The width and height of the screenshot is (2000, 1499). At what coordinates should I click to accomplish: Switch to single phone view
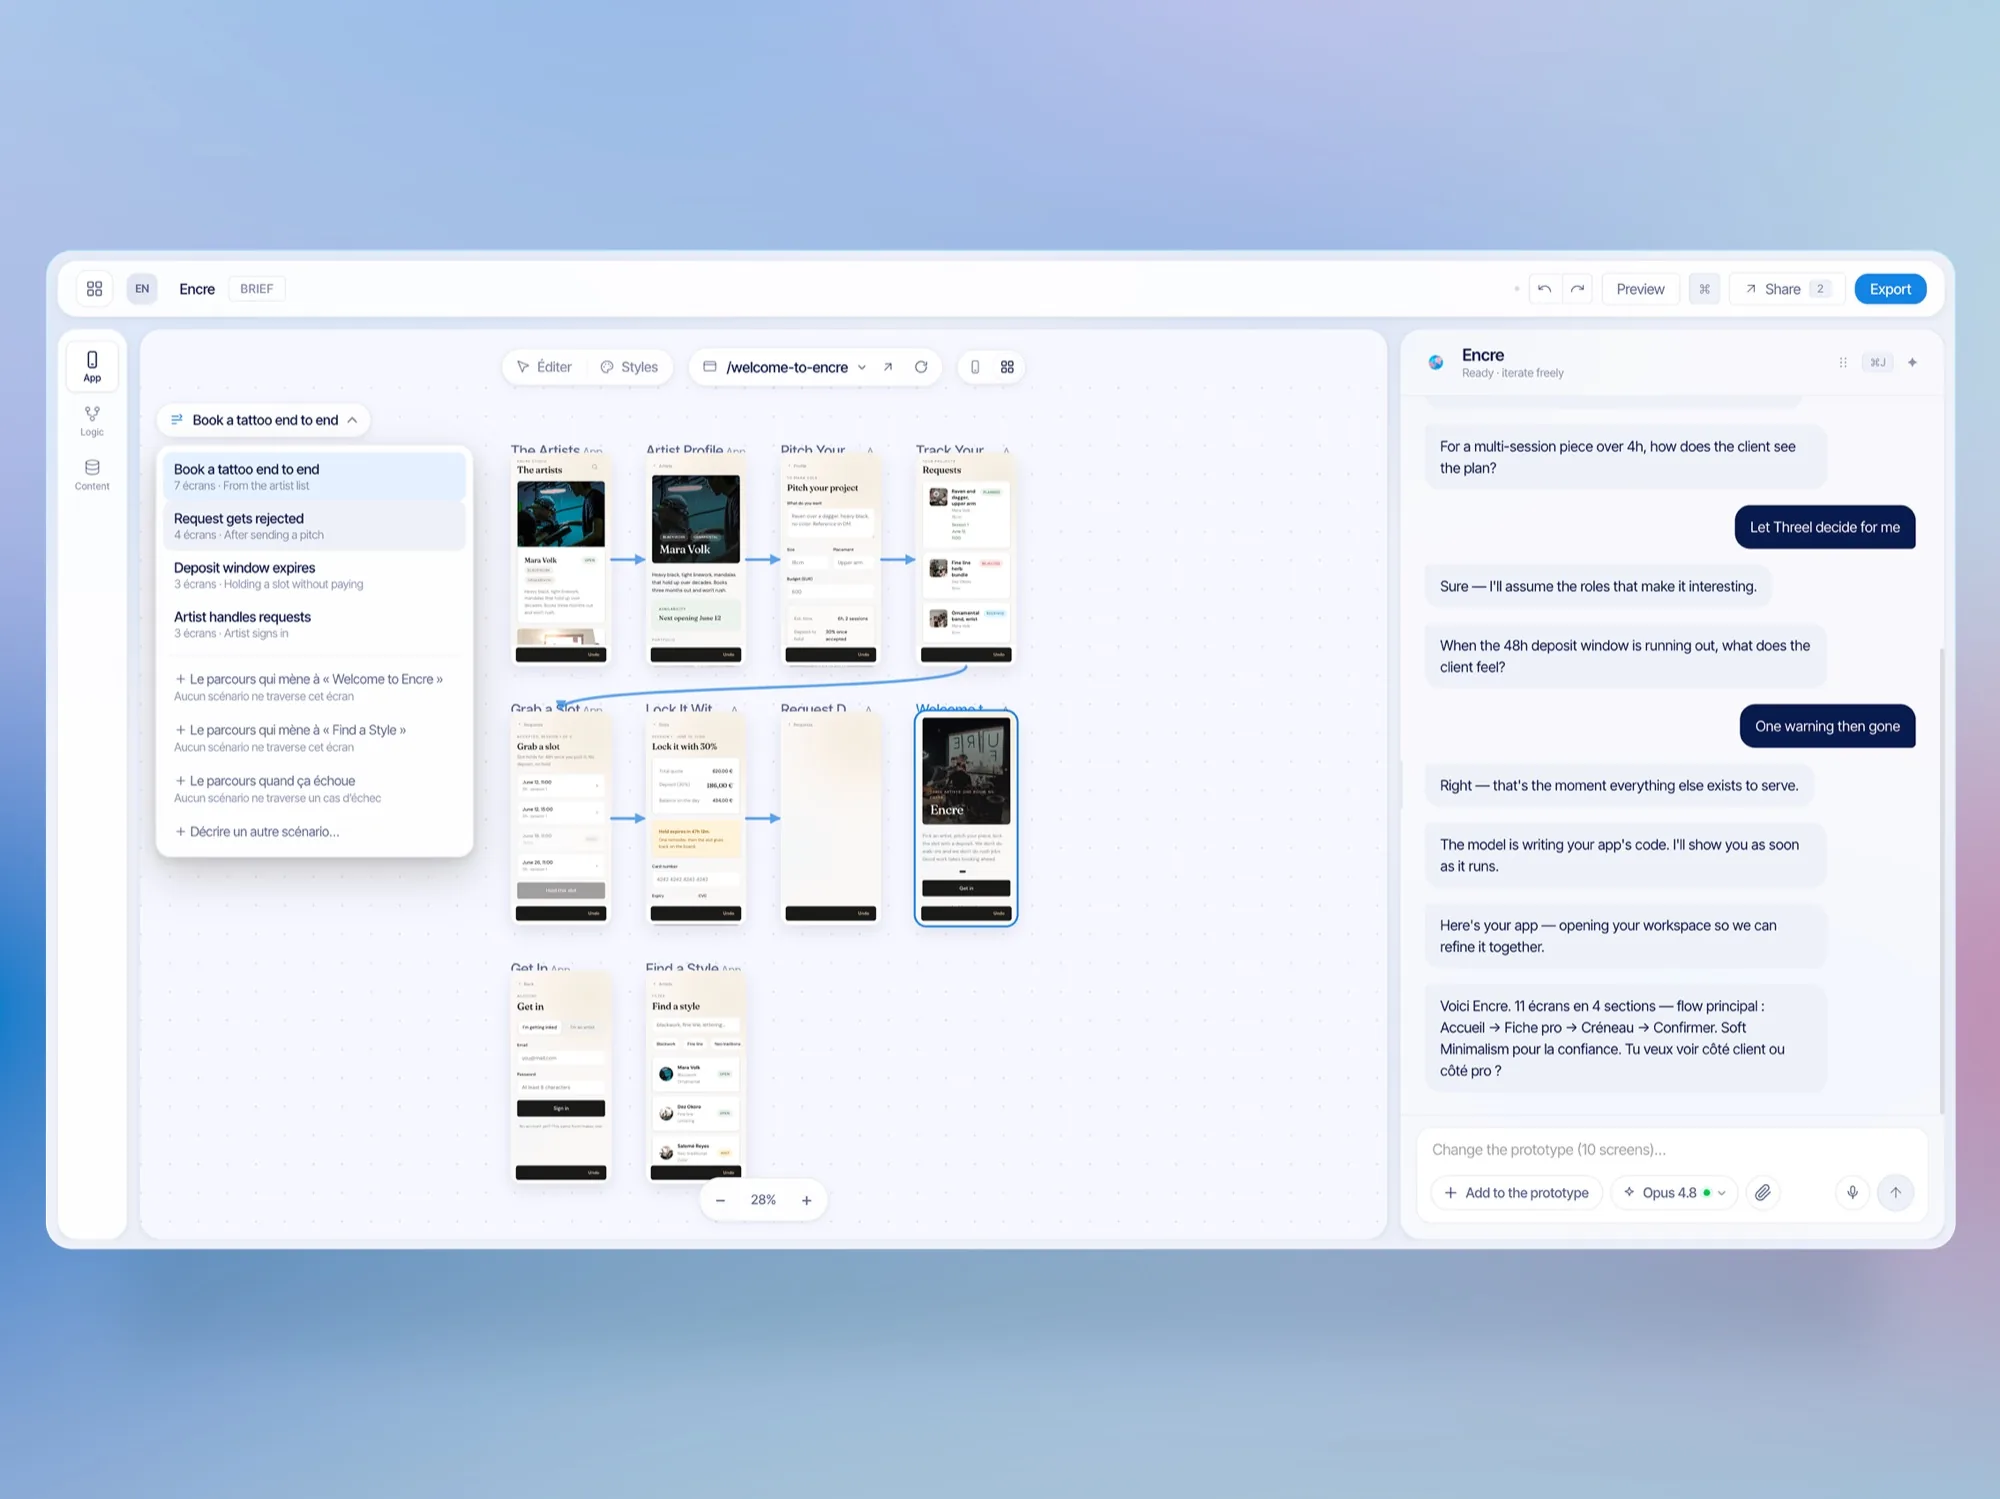(x=975, y=367)
